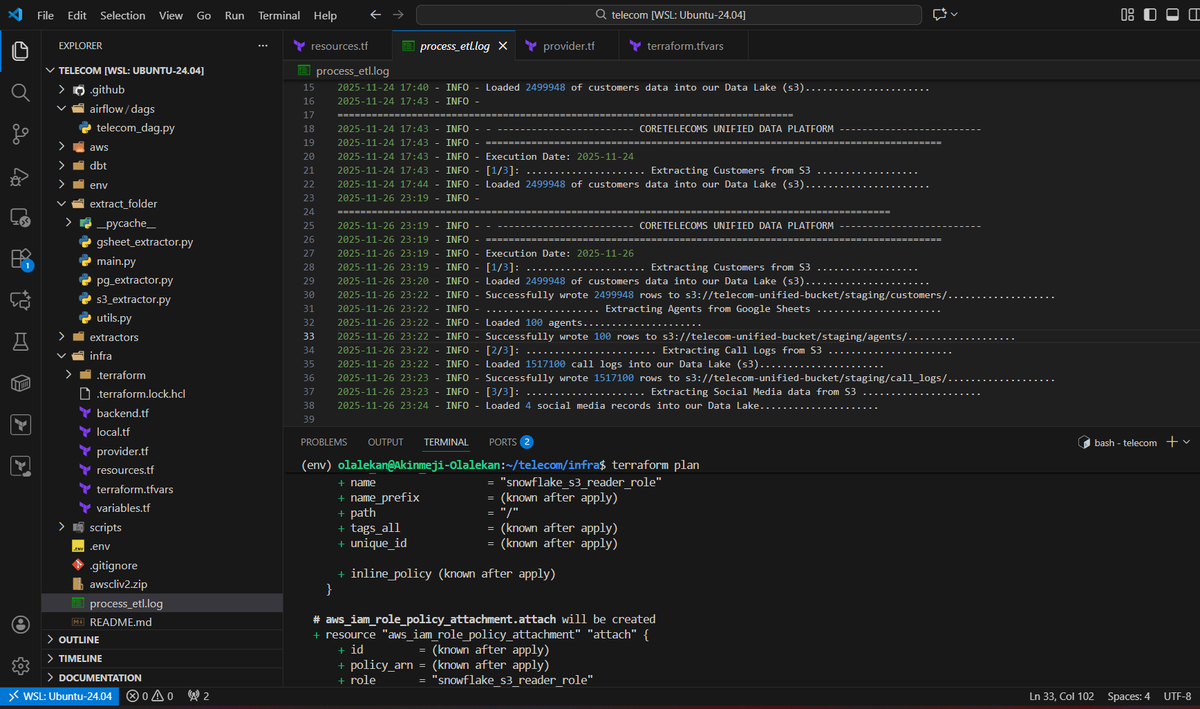Open the Source Control view
Screen dimensions: 1200x709
[21, 133]
